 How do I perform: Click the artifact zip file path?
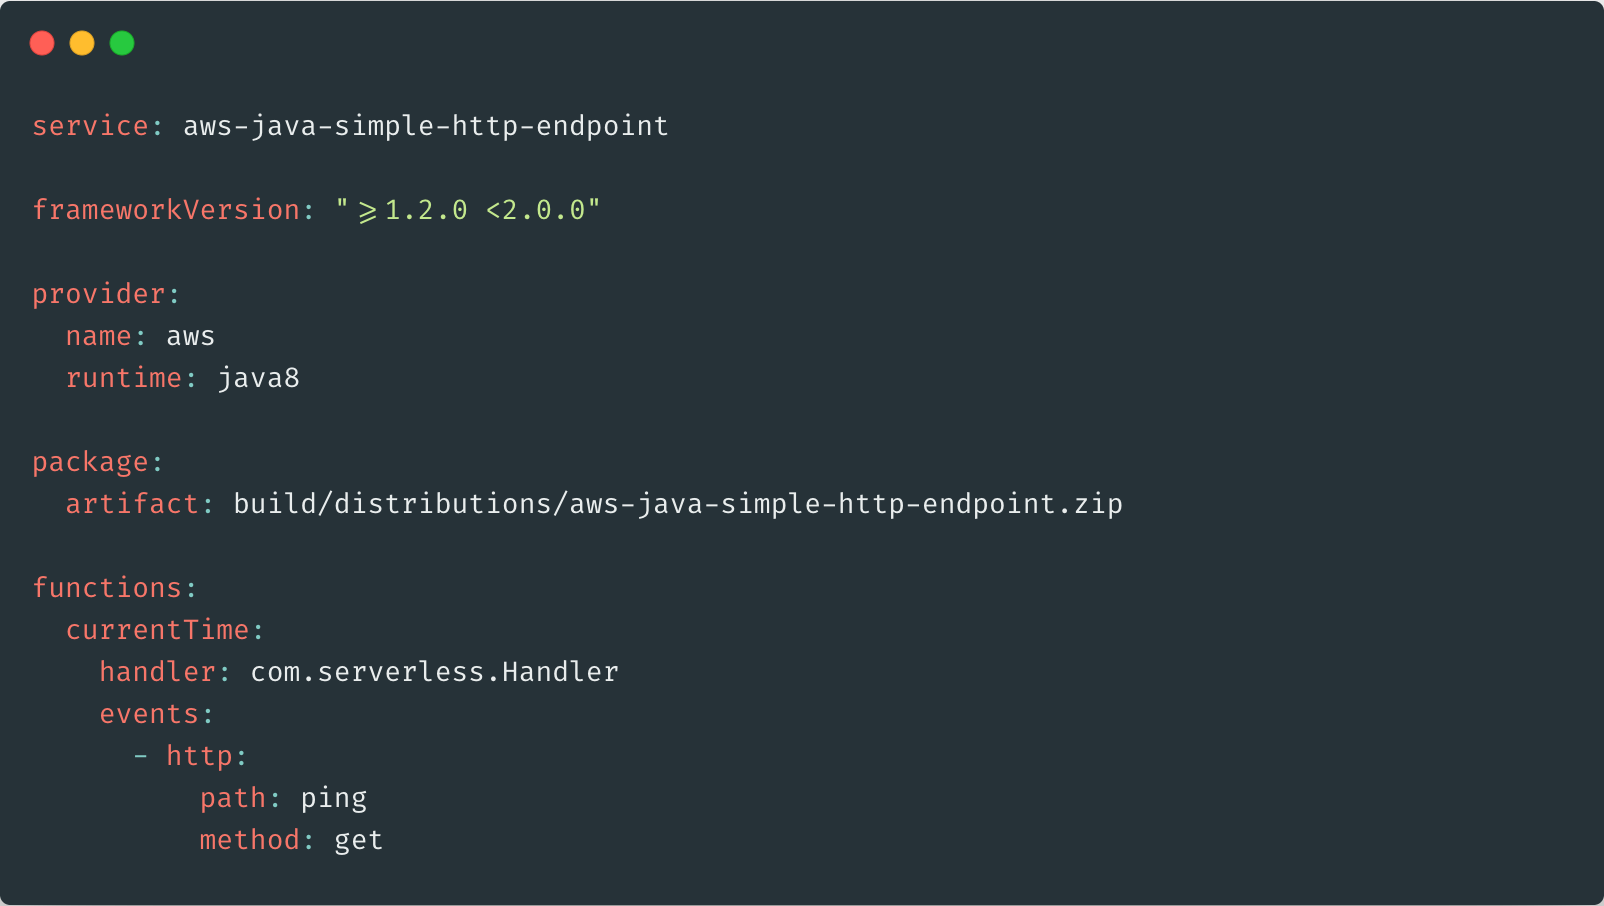coord(677,504)
